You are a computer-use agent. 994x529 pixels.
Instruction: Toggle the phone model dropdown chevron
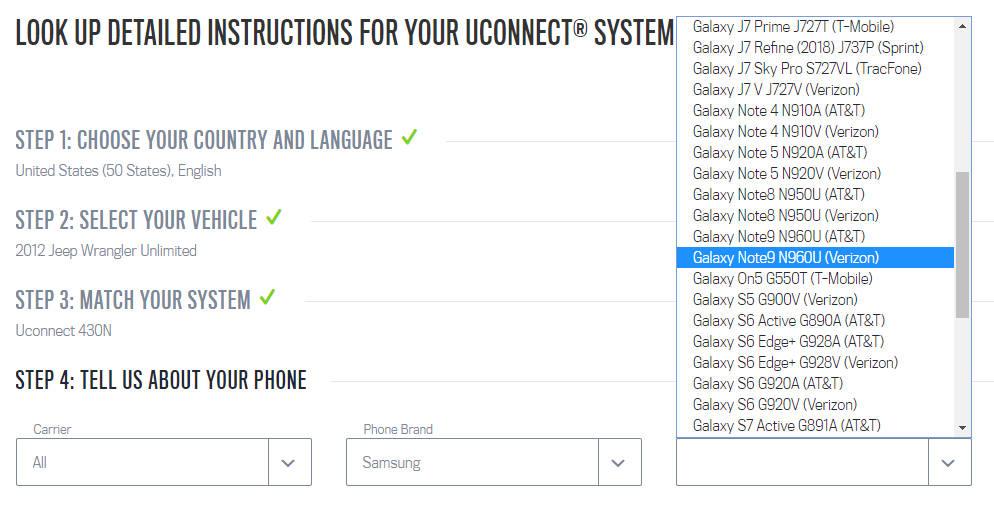(x=949, y=463)
